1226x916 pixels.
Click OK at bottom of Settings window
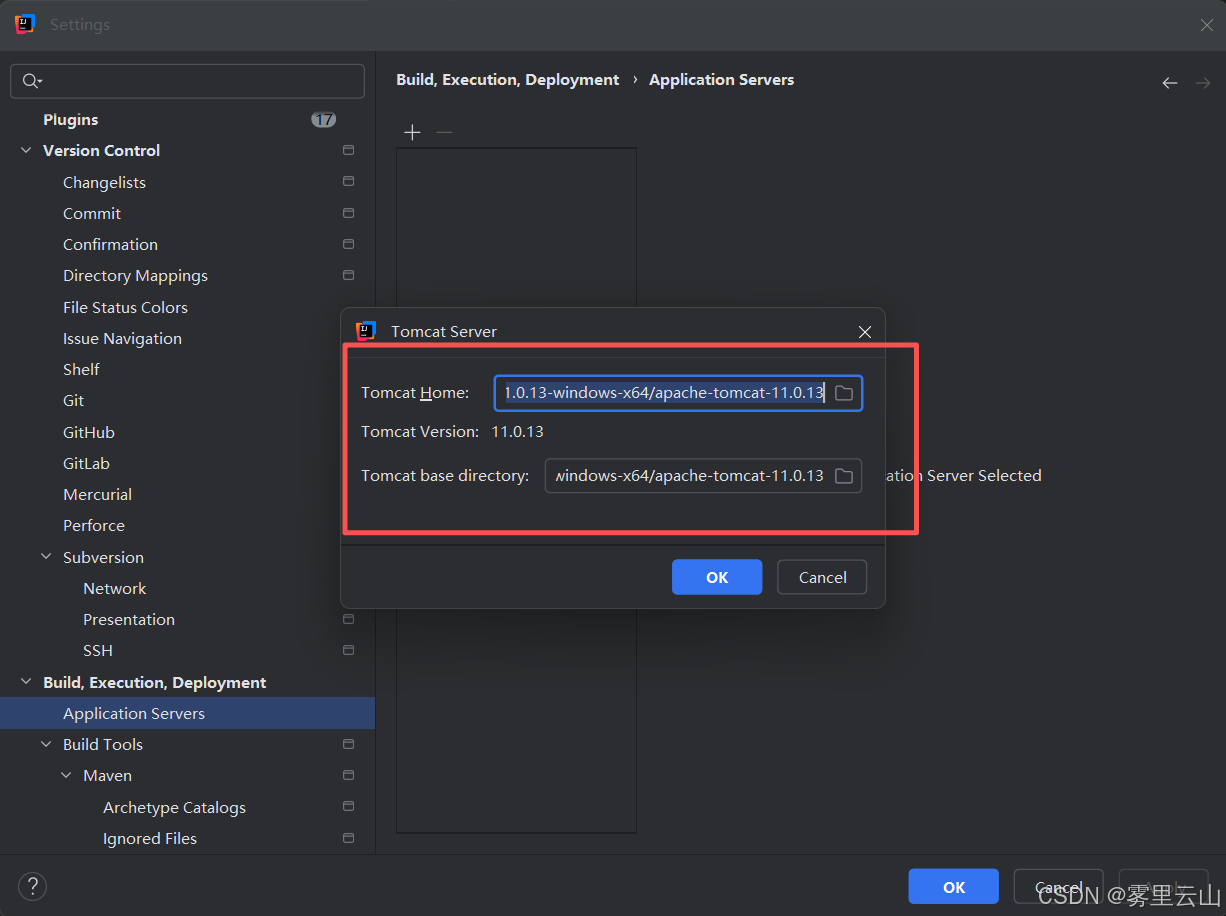click(954, 887)
